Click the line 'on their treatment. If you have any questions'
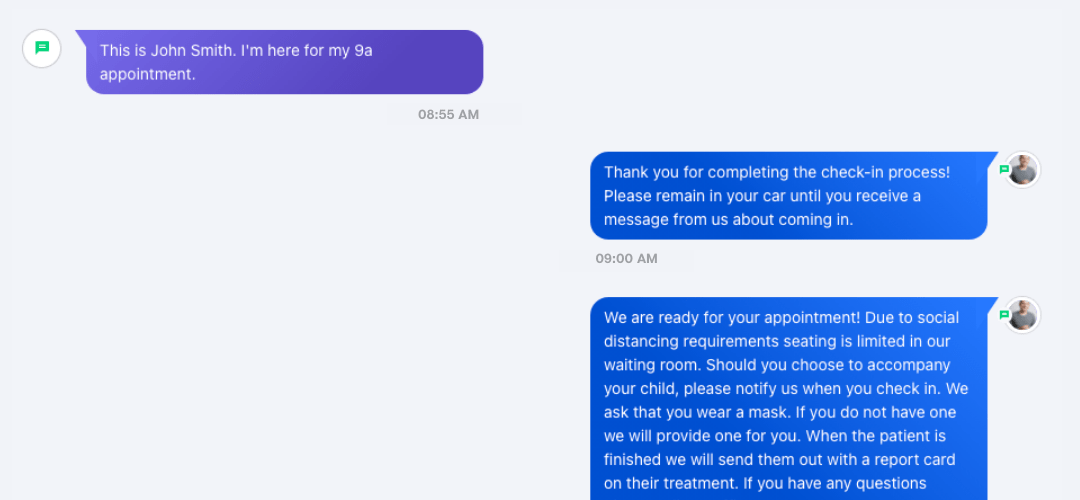 pyautogui.click(x=765, y=483)
